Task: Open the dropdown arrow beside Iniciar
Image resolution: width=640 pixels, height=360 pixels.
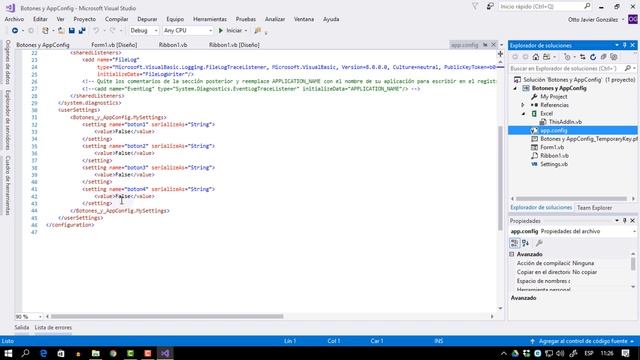Action: [246, 31]
